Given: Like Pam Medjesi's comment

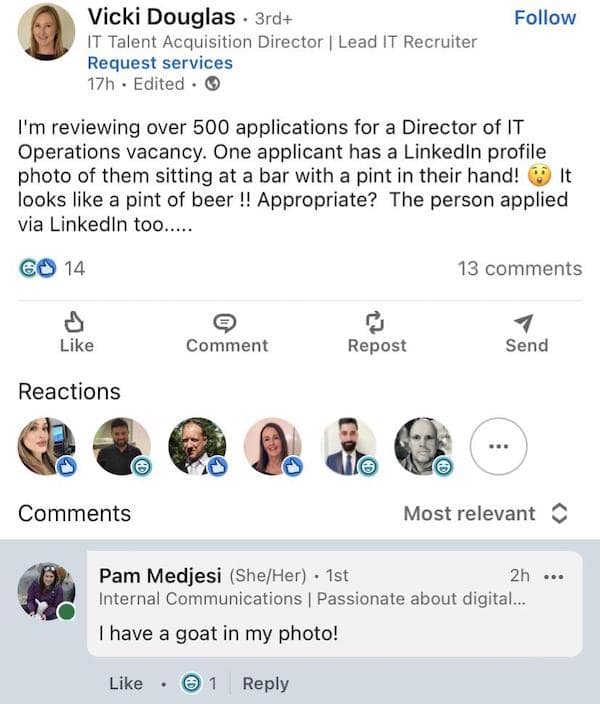Looking at the screenshot, I should pos(125,684).
